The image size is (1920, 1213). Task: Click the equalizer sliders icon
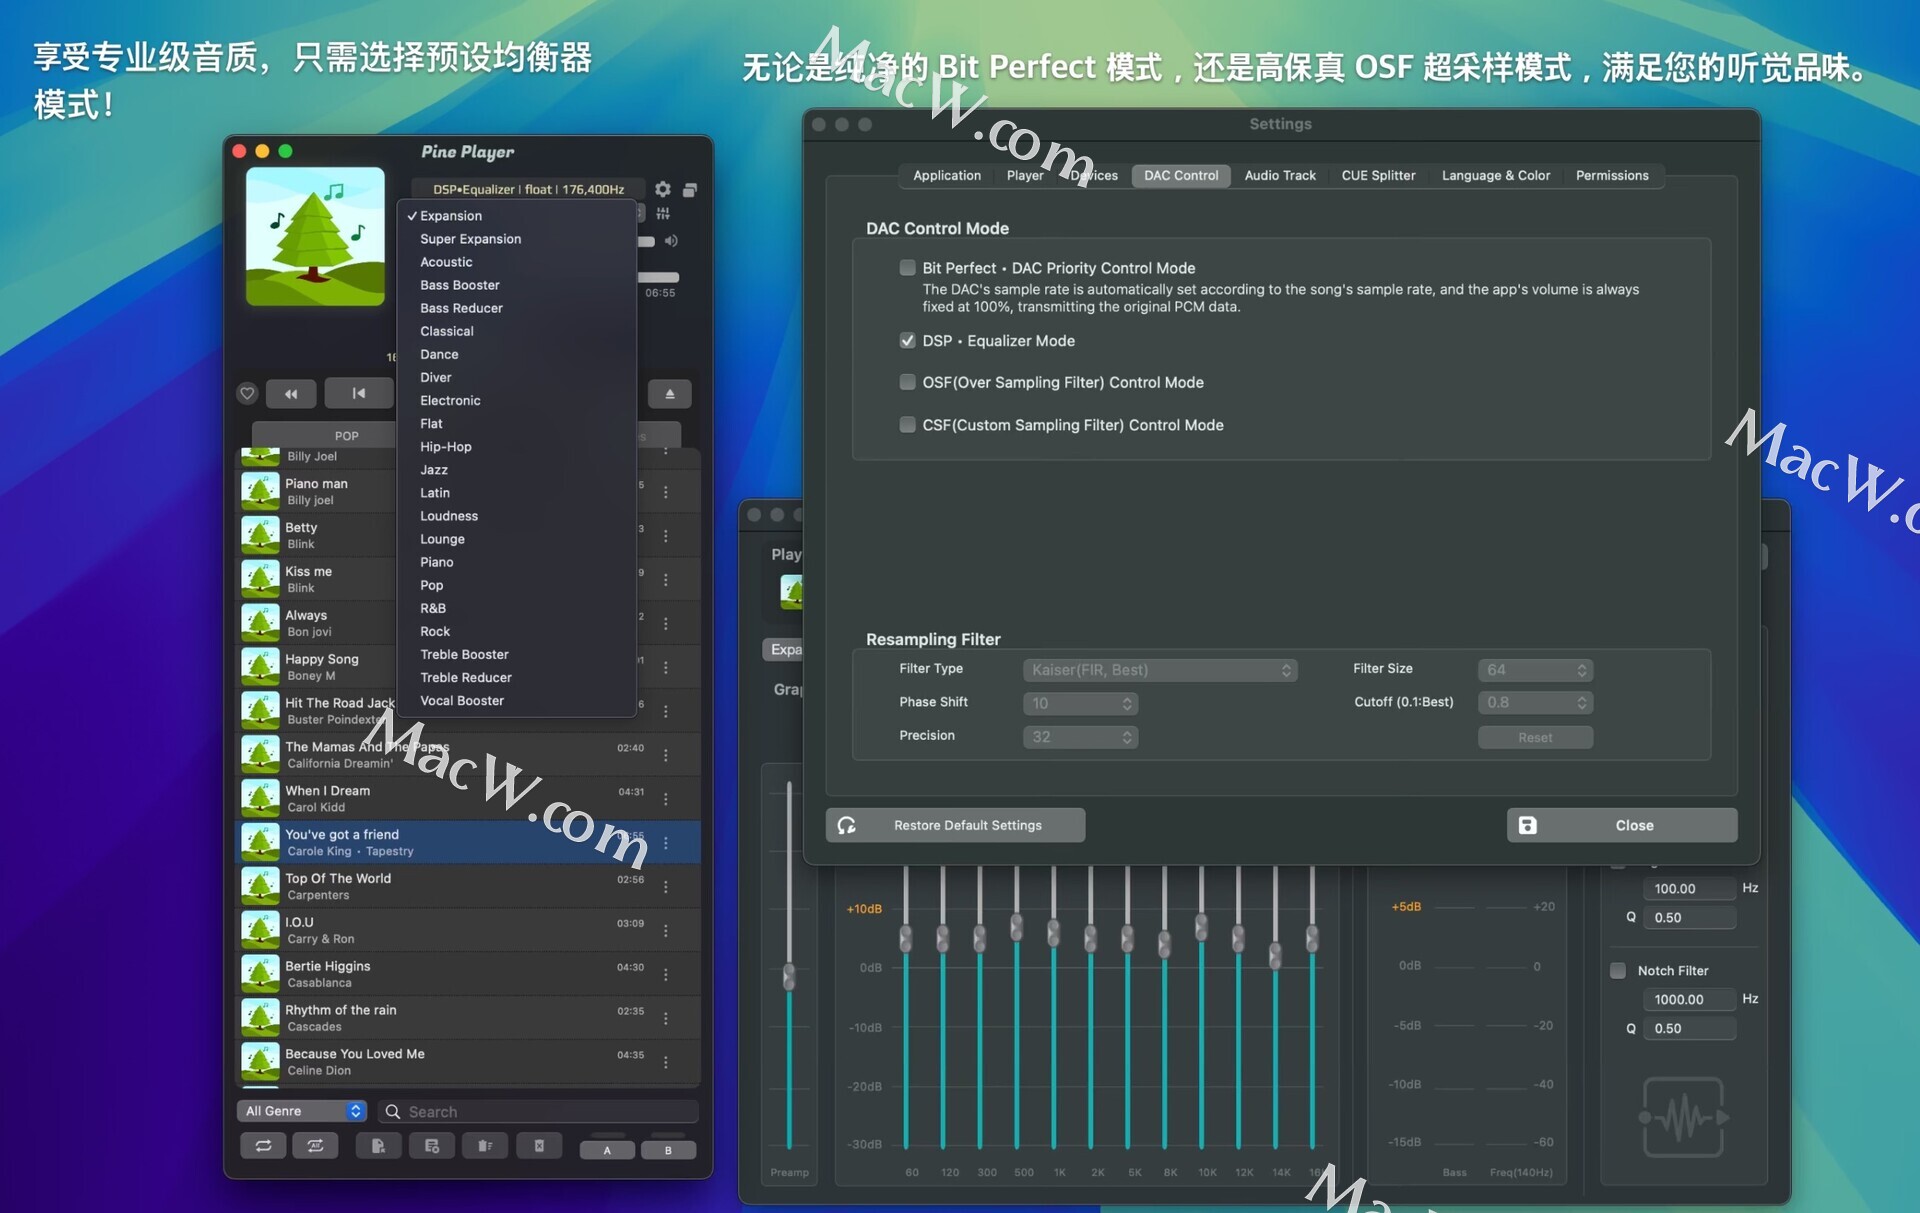663,214
